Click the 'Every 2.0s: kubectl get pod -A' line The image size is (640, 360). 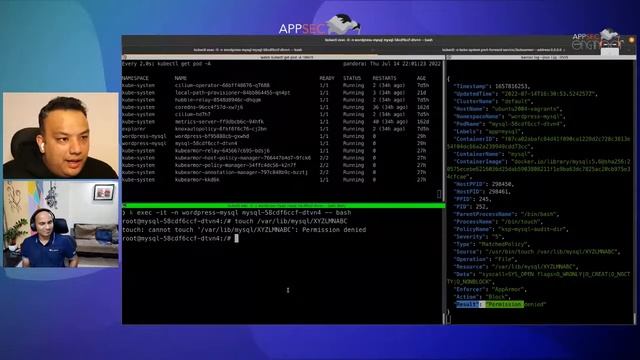pos(166,64)
